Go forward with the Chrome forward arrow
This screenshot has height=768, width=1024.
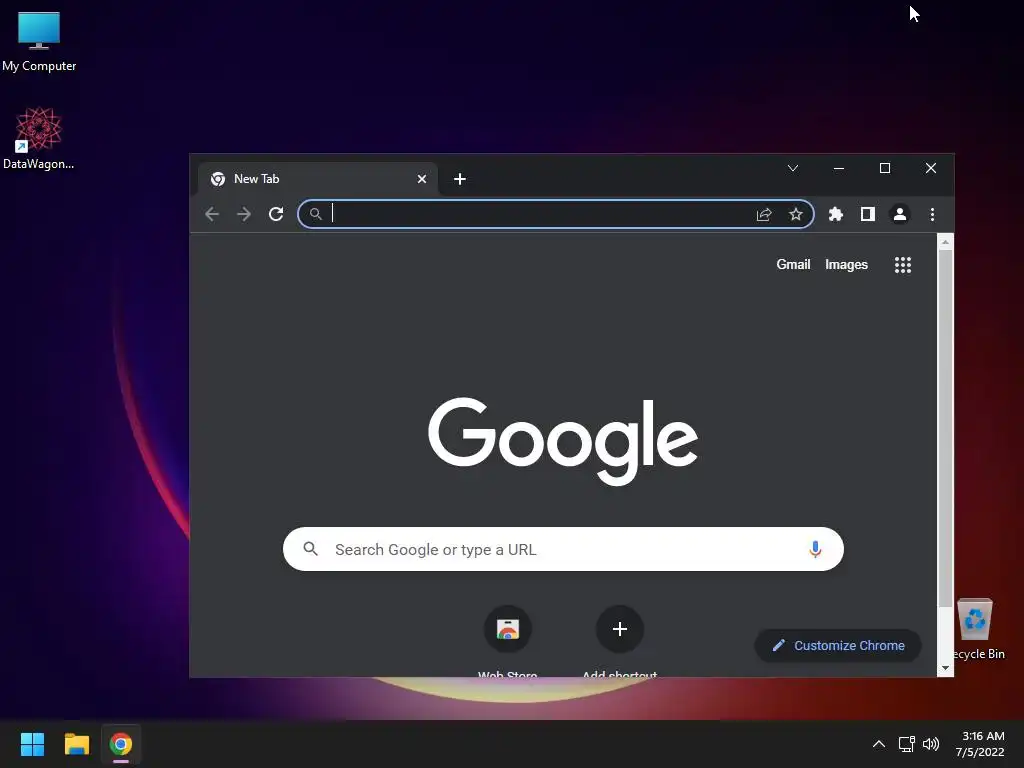(x=244, y=214)
